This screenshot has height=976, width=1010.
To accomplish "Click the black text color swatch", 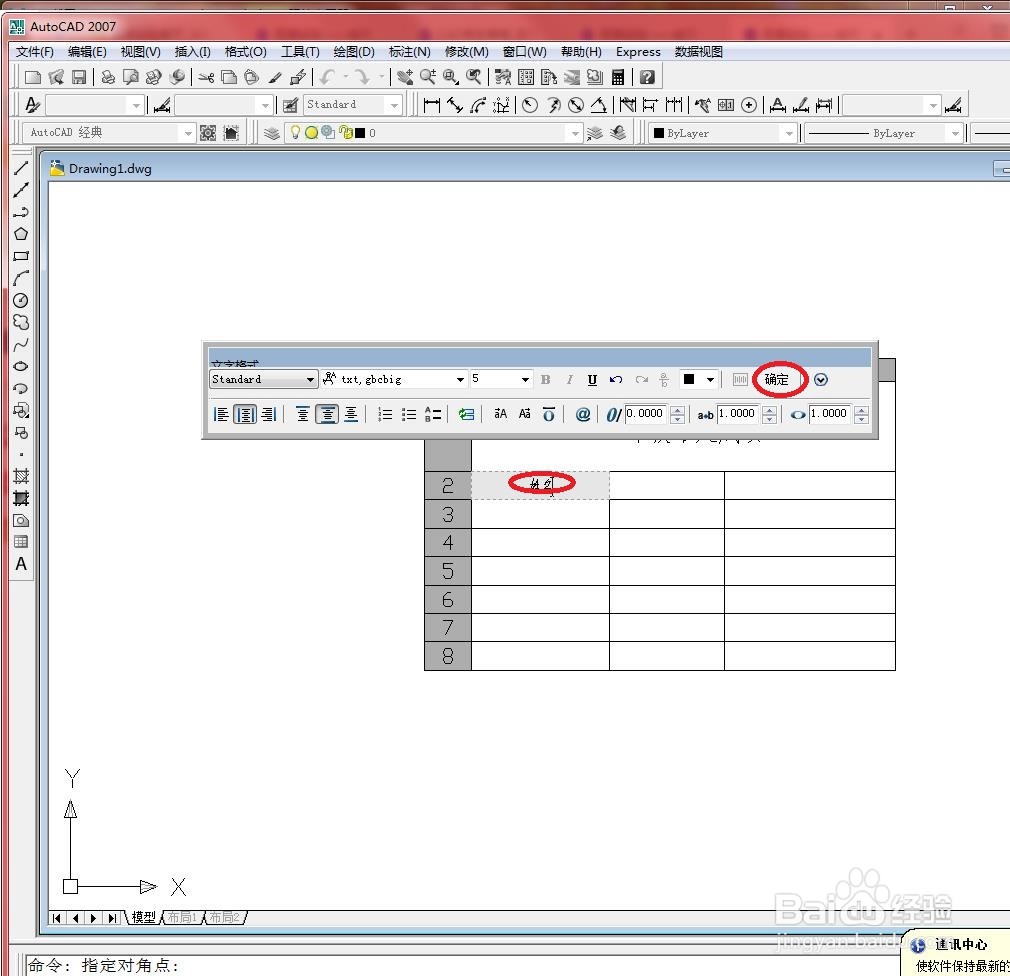I will tap(689, 379).
